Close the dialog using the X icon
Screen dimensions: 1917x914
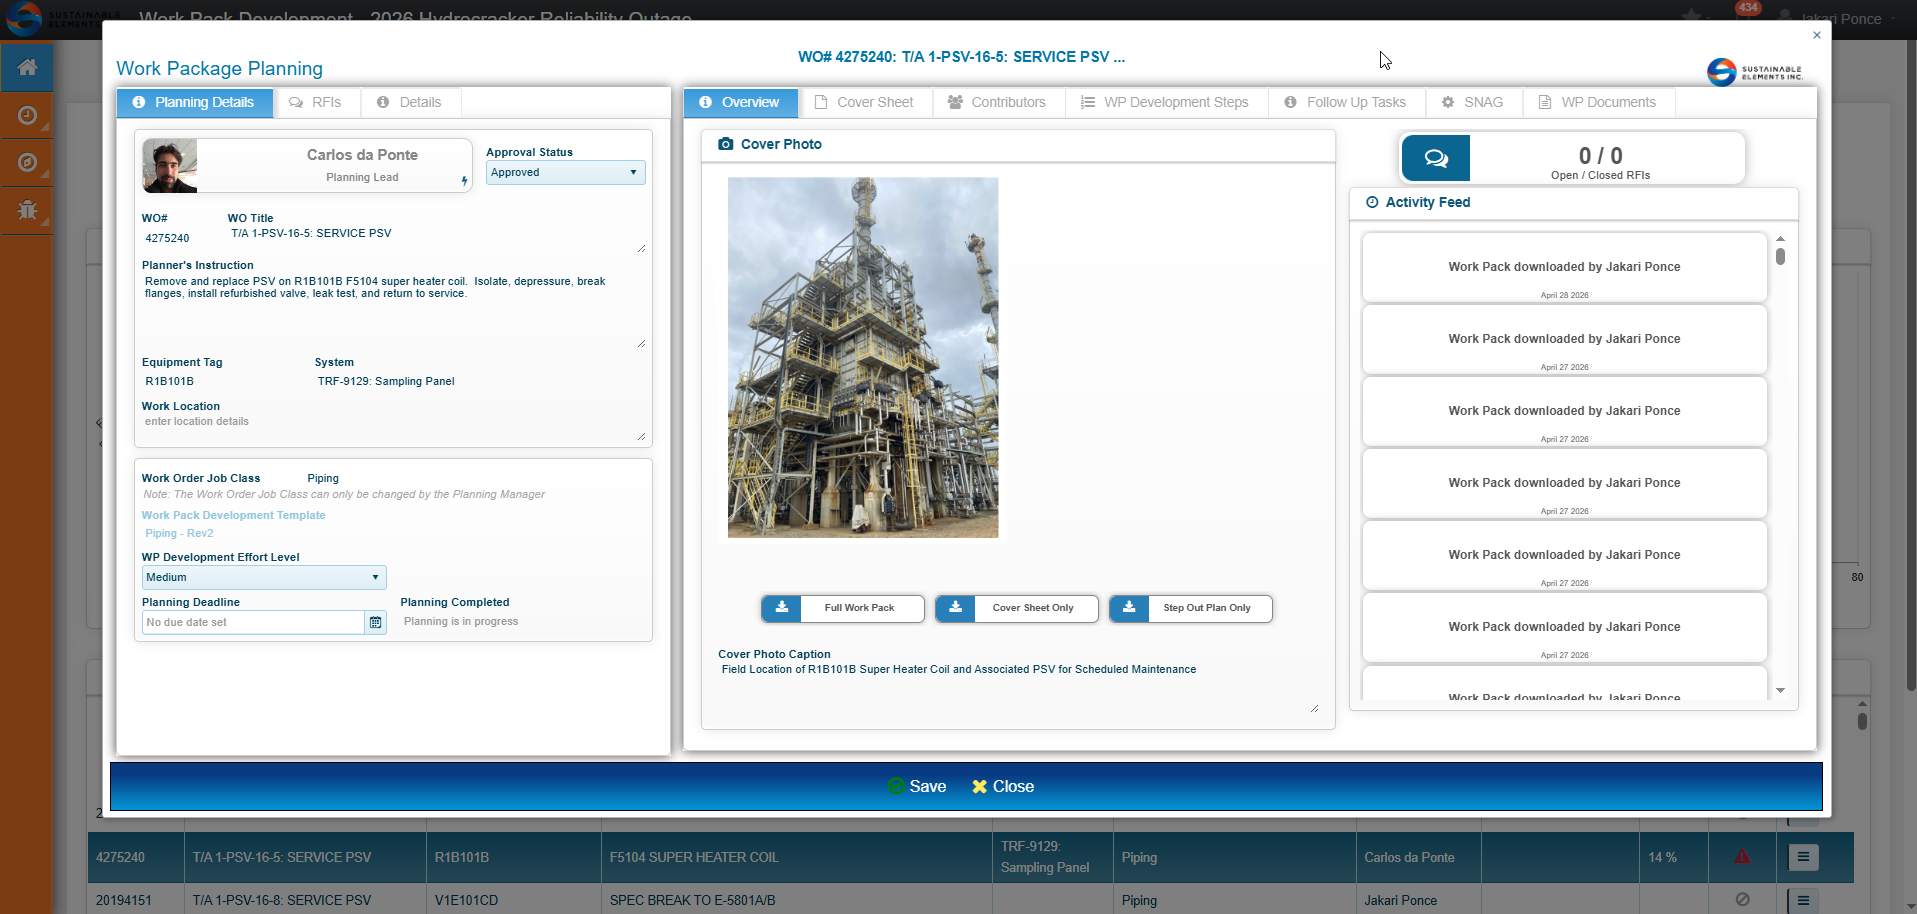[1817, 35]
